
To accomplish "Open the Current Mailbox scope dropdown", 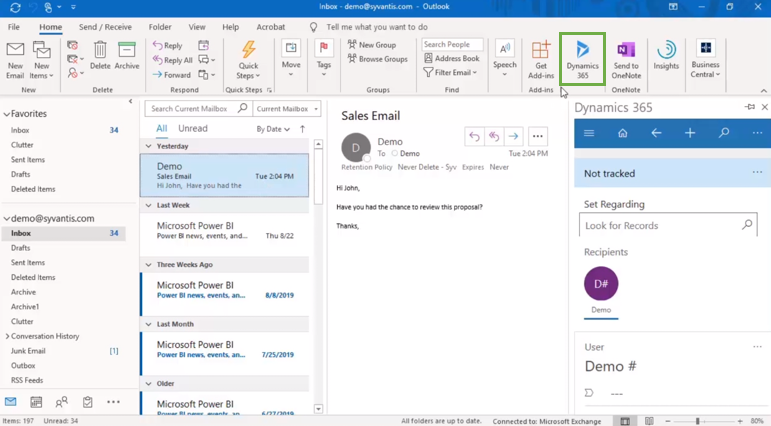I will [287, 109].
